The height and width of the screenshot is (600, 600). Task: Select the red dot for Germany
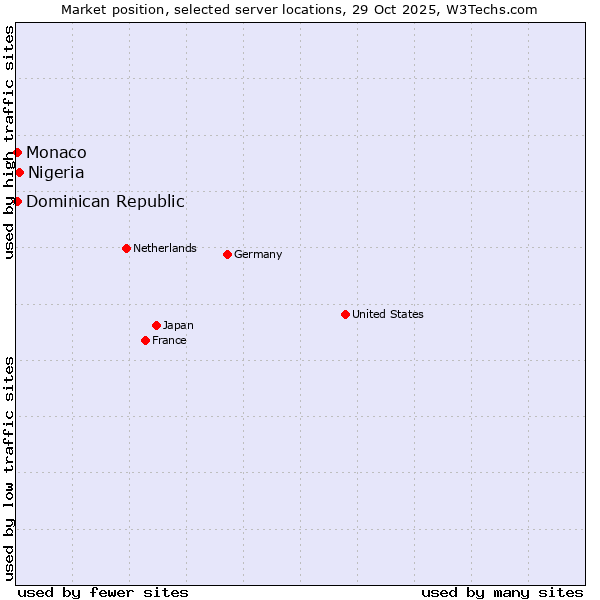227,254
